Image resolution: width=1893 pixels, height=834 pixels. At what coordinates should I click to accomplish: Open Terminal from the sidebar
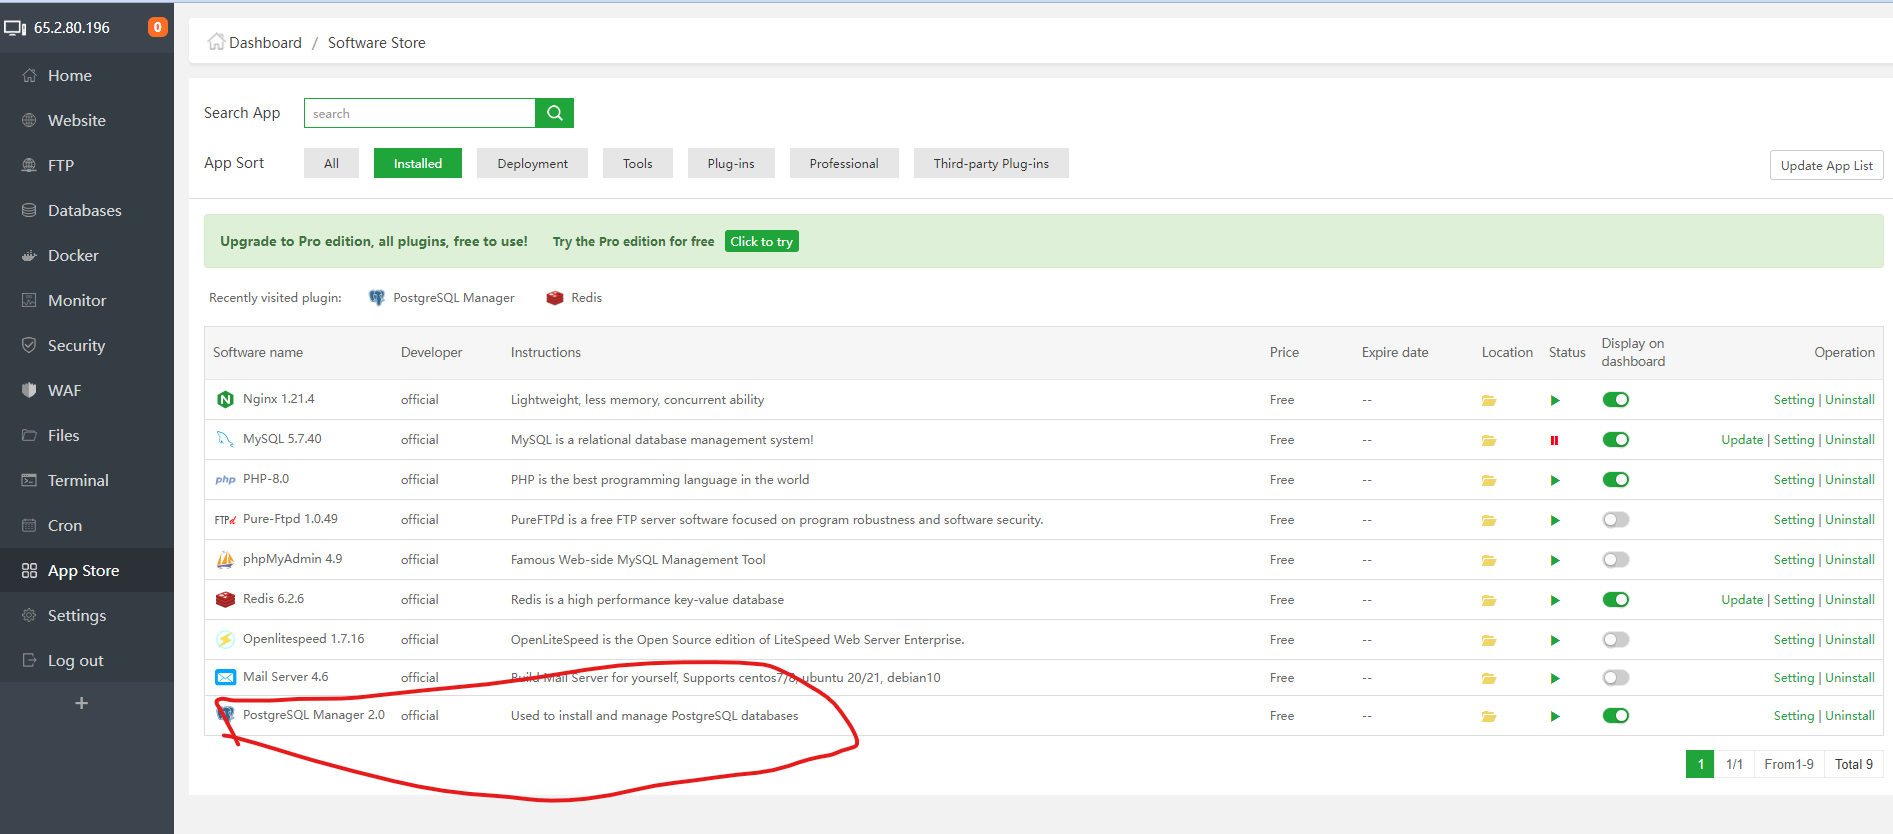click(87, 480)
